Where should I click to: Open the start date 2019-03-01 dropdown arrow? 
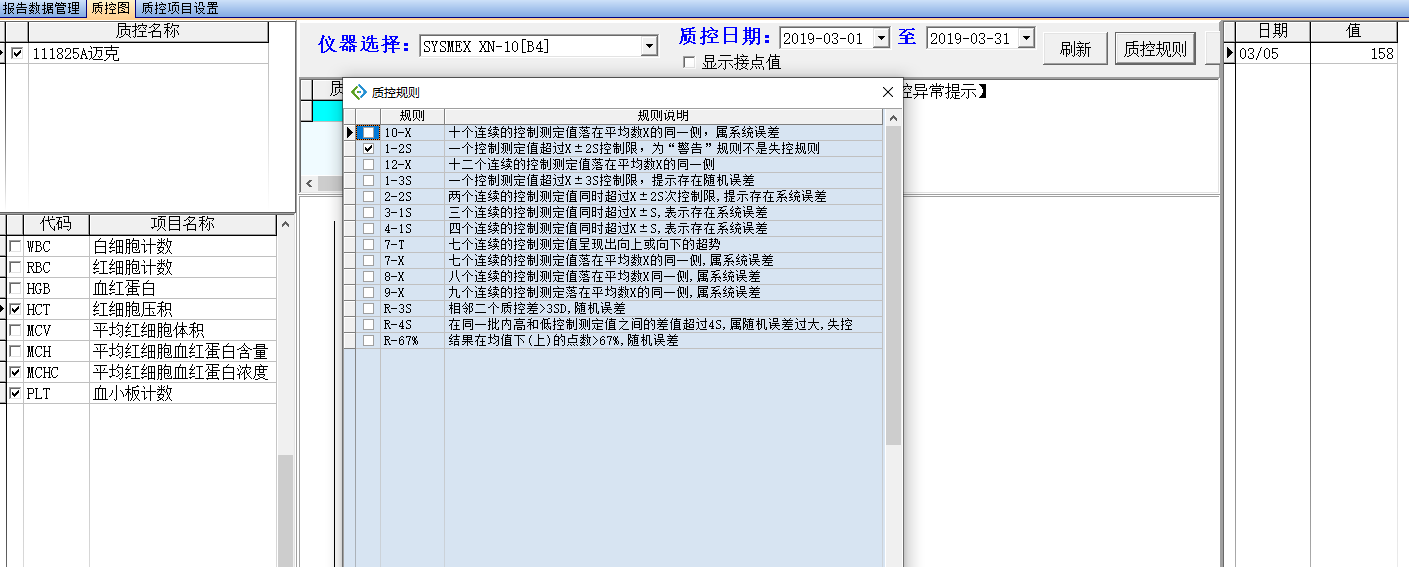coord(881,38)
